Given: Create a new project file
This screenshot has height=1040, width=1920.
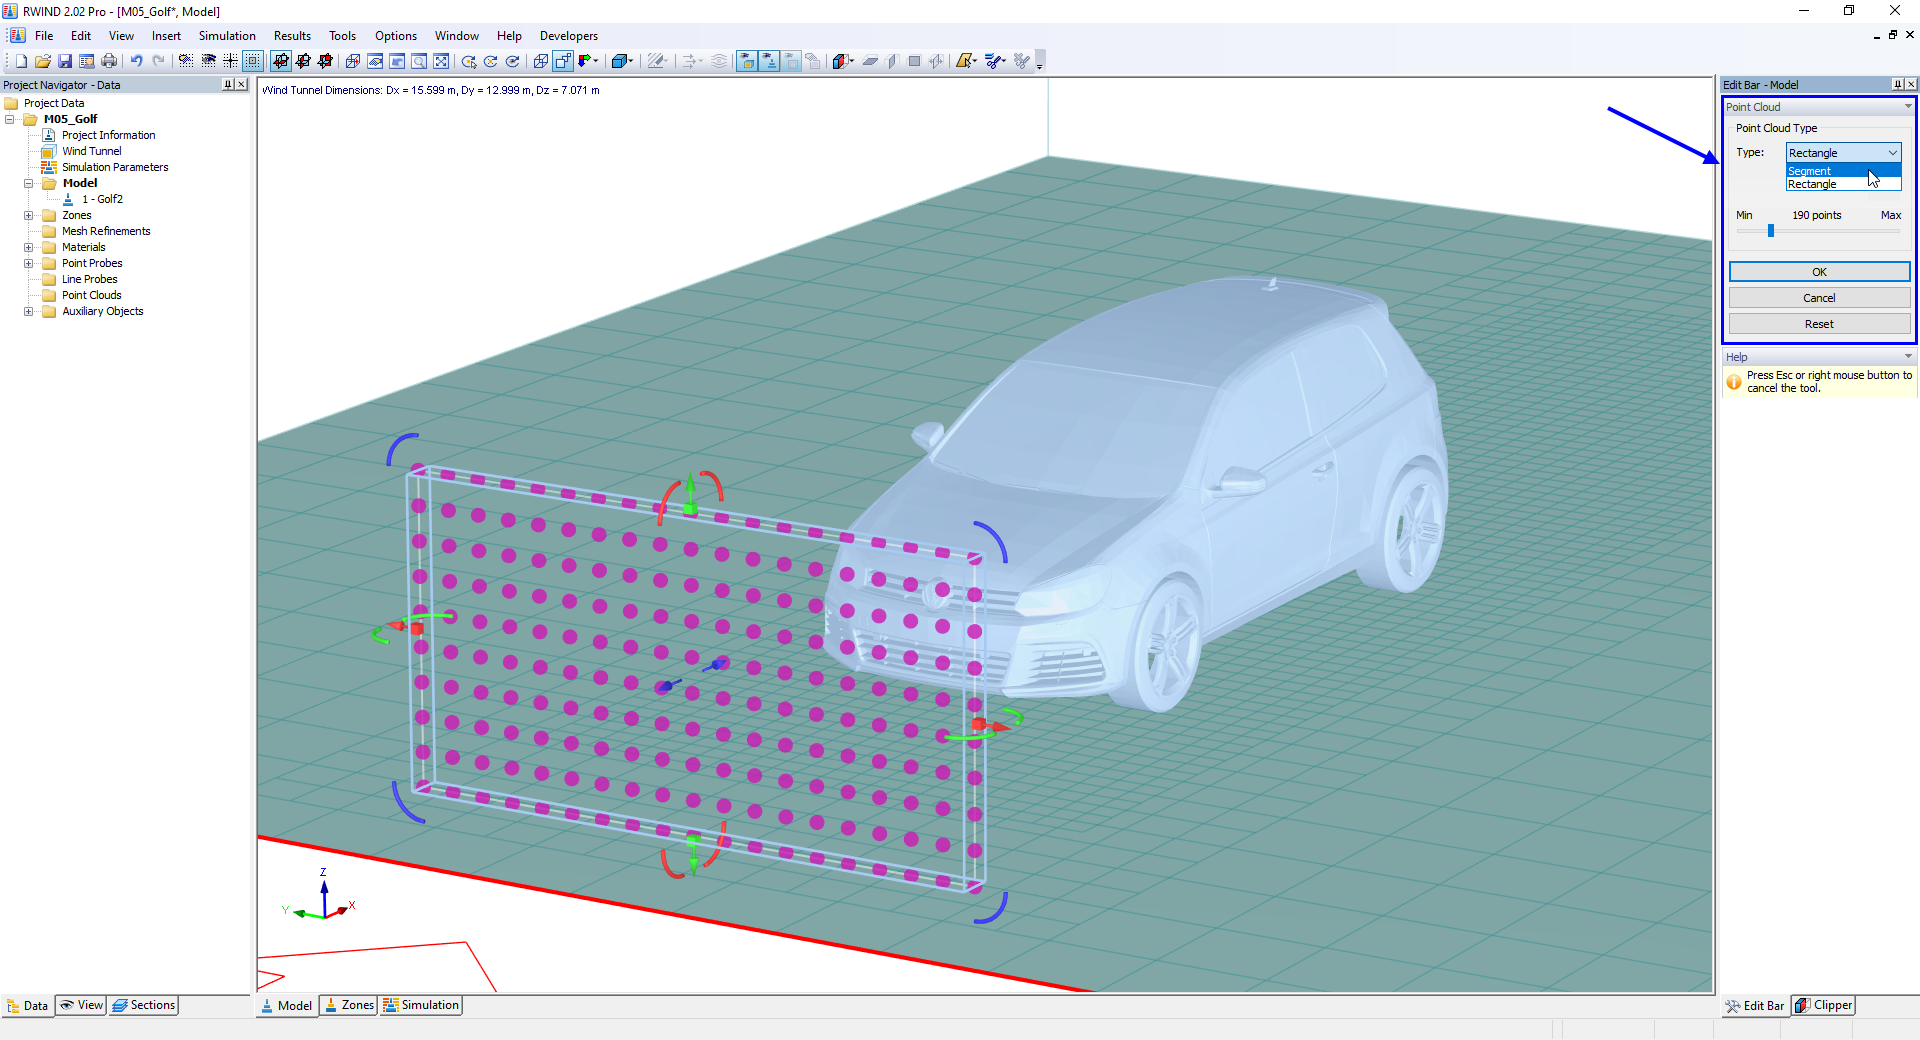Looking at the screenshot, I should click(x=19, y=61).
